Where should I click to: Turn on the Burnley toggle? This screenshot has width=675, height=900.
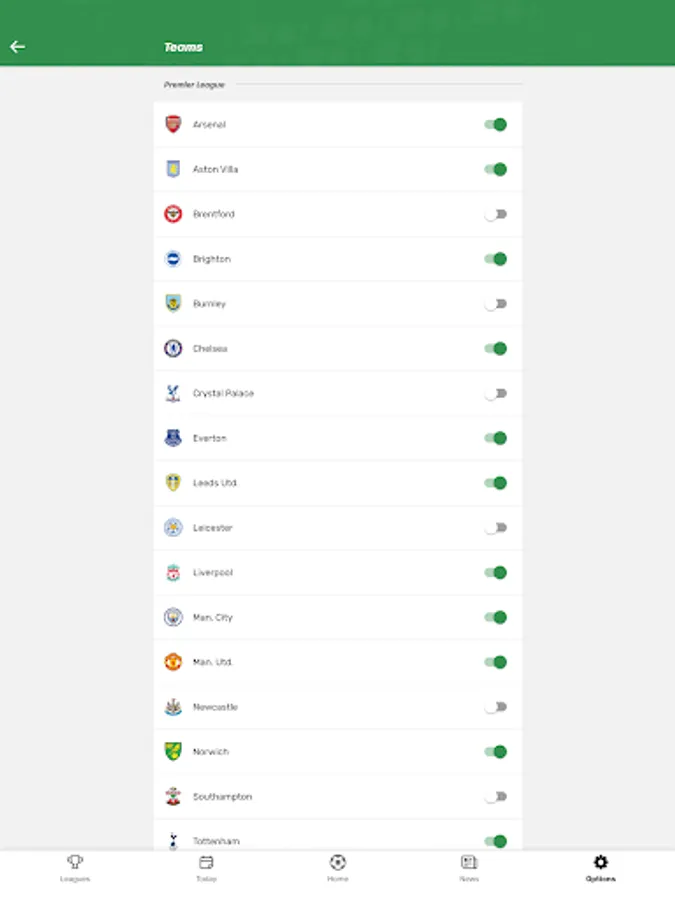[x=496, y=303]
